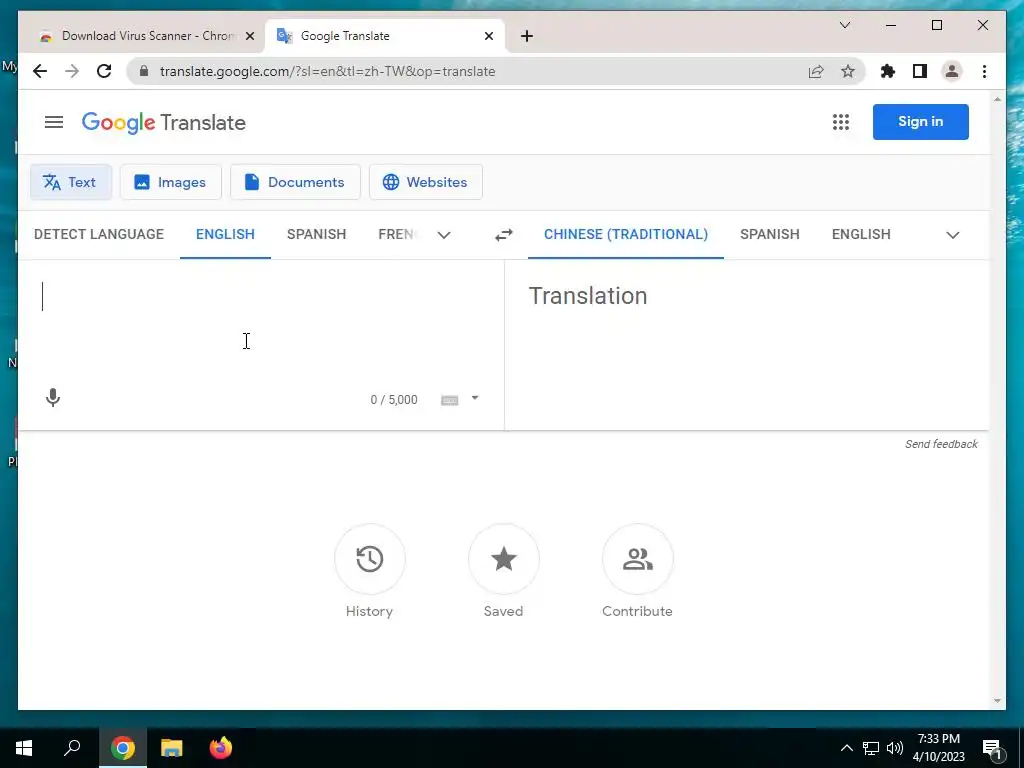The width and height of the screenshot is (1024, 768).
Task: Click the Google Translate logo
Action: pyautogui.click(x=163, y=122)
